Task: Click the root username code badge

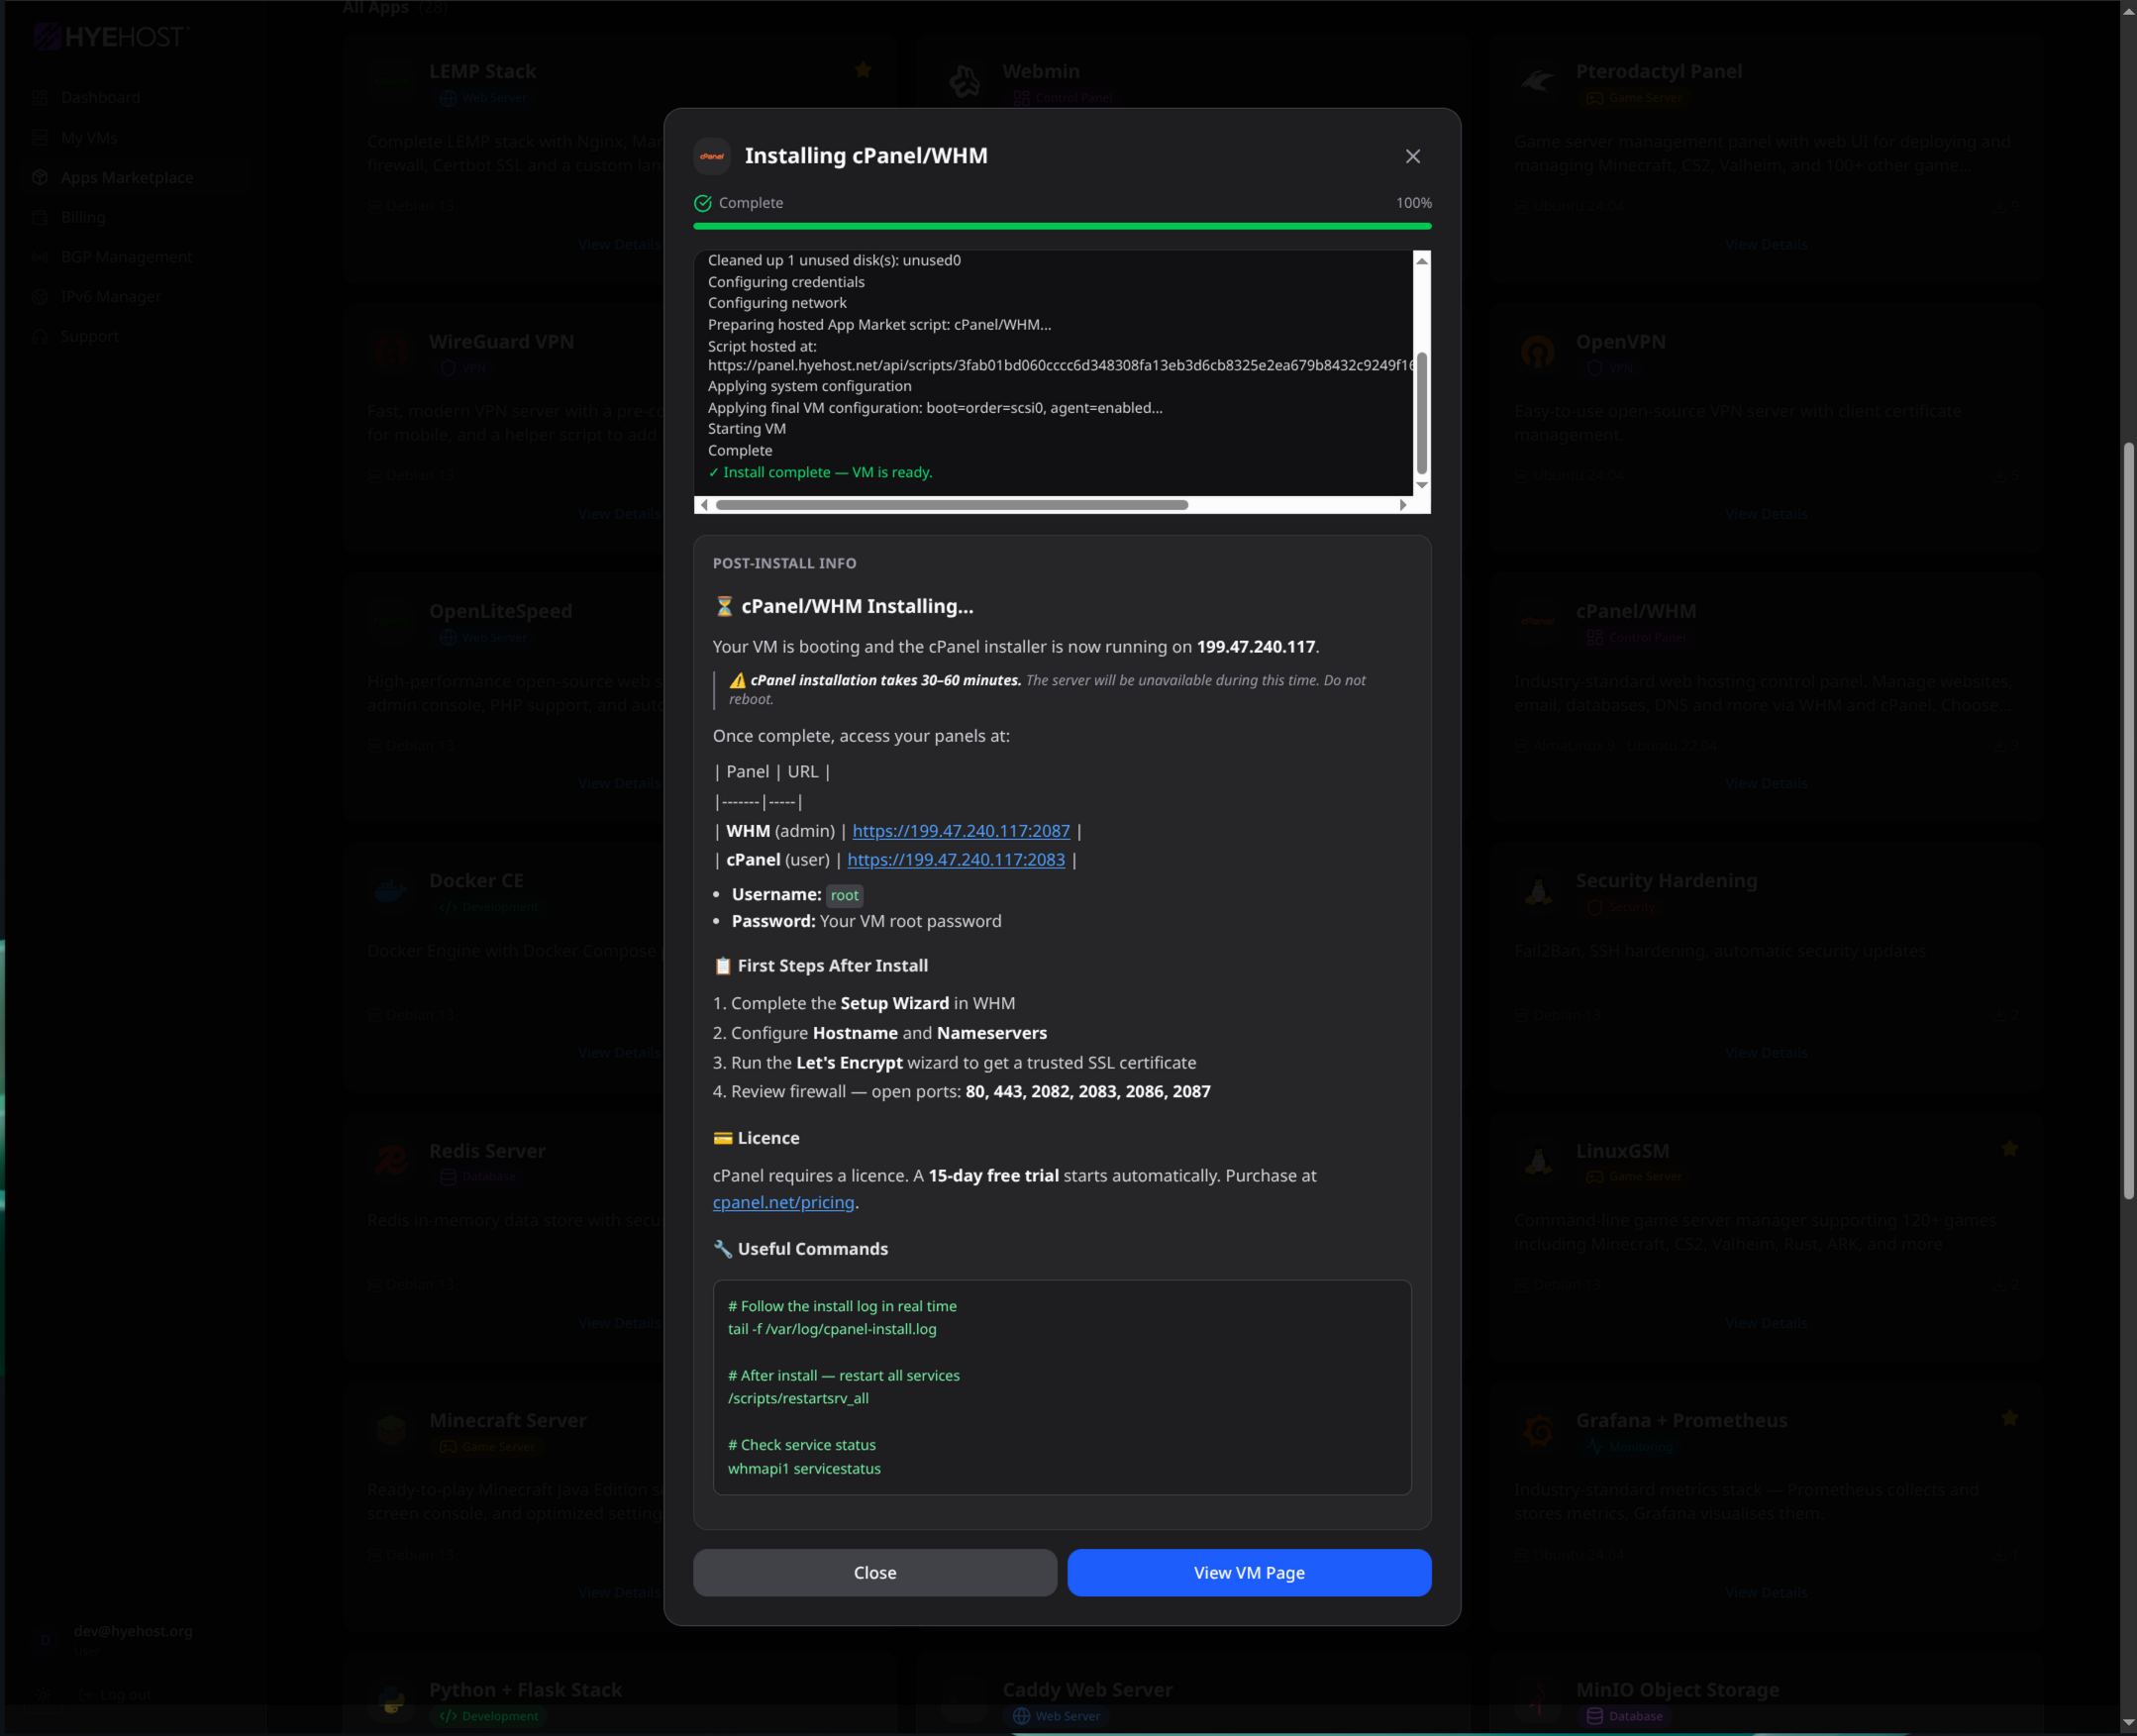Action: (844, 895)
